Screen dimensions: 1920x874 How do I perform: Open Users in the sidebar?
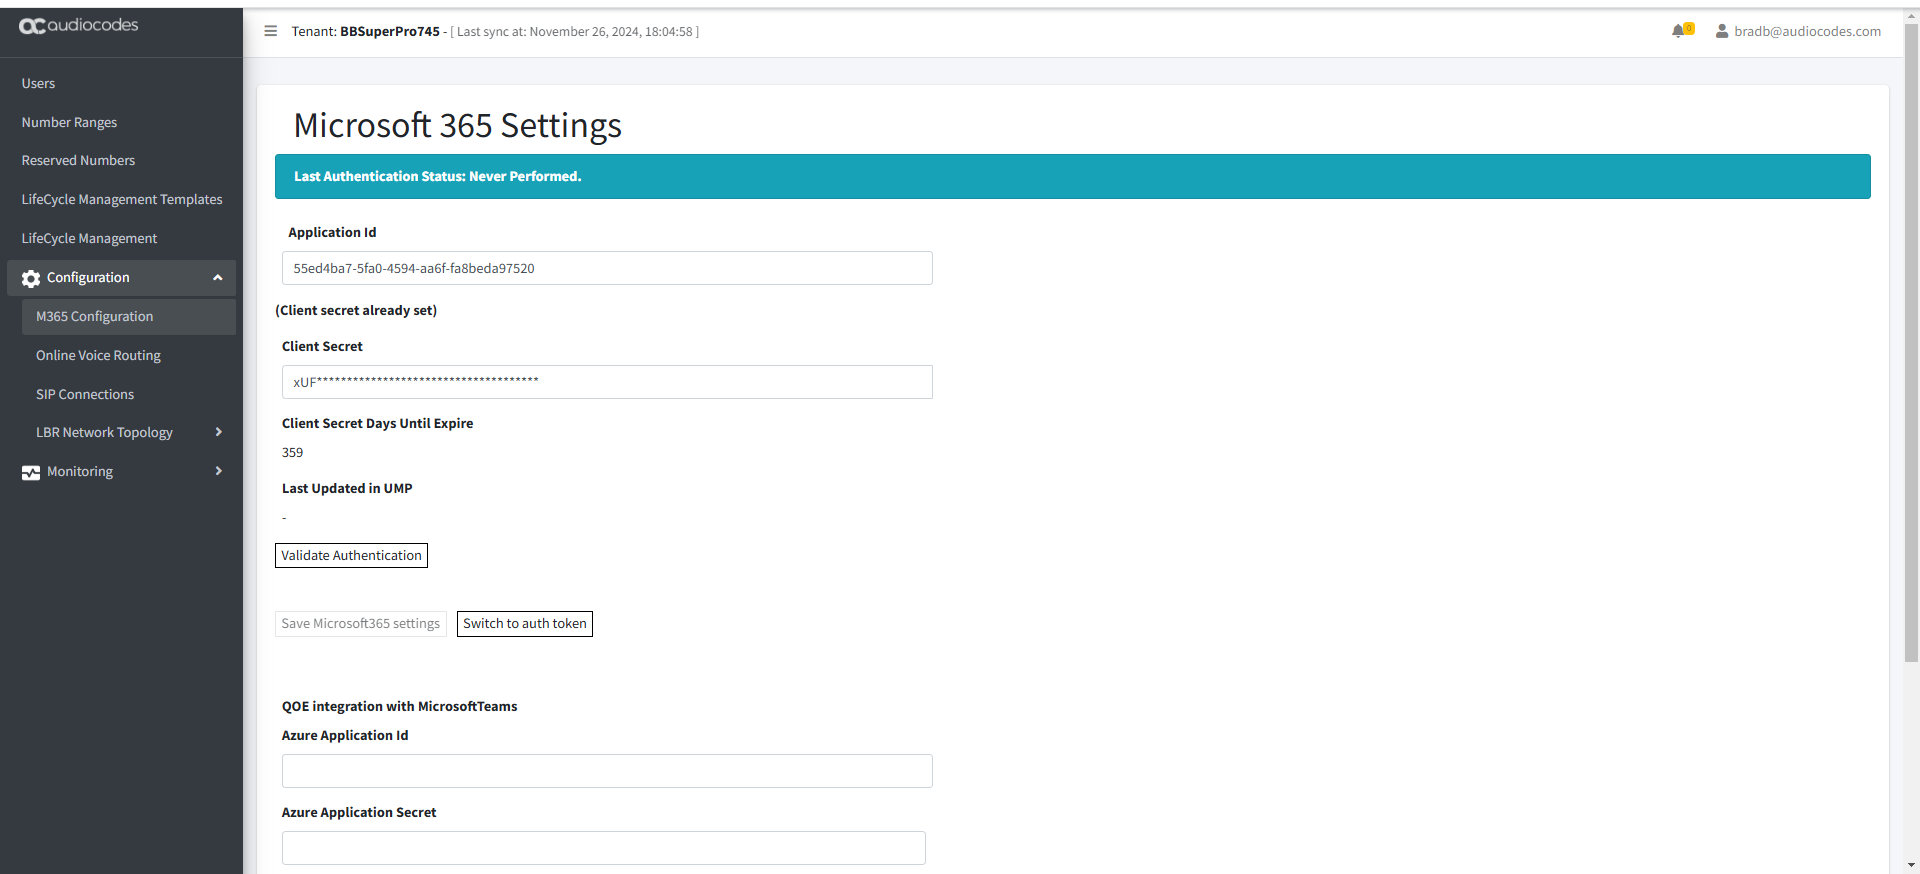(38, 84)
